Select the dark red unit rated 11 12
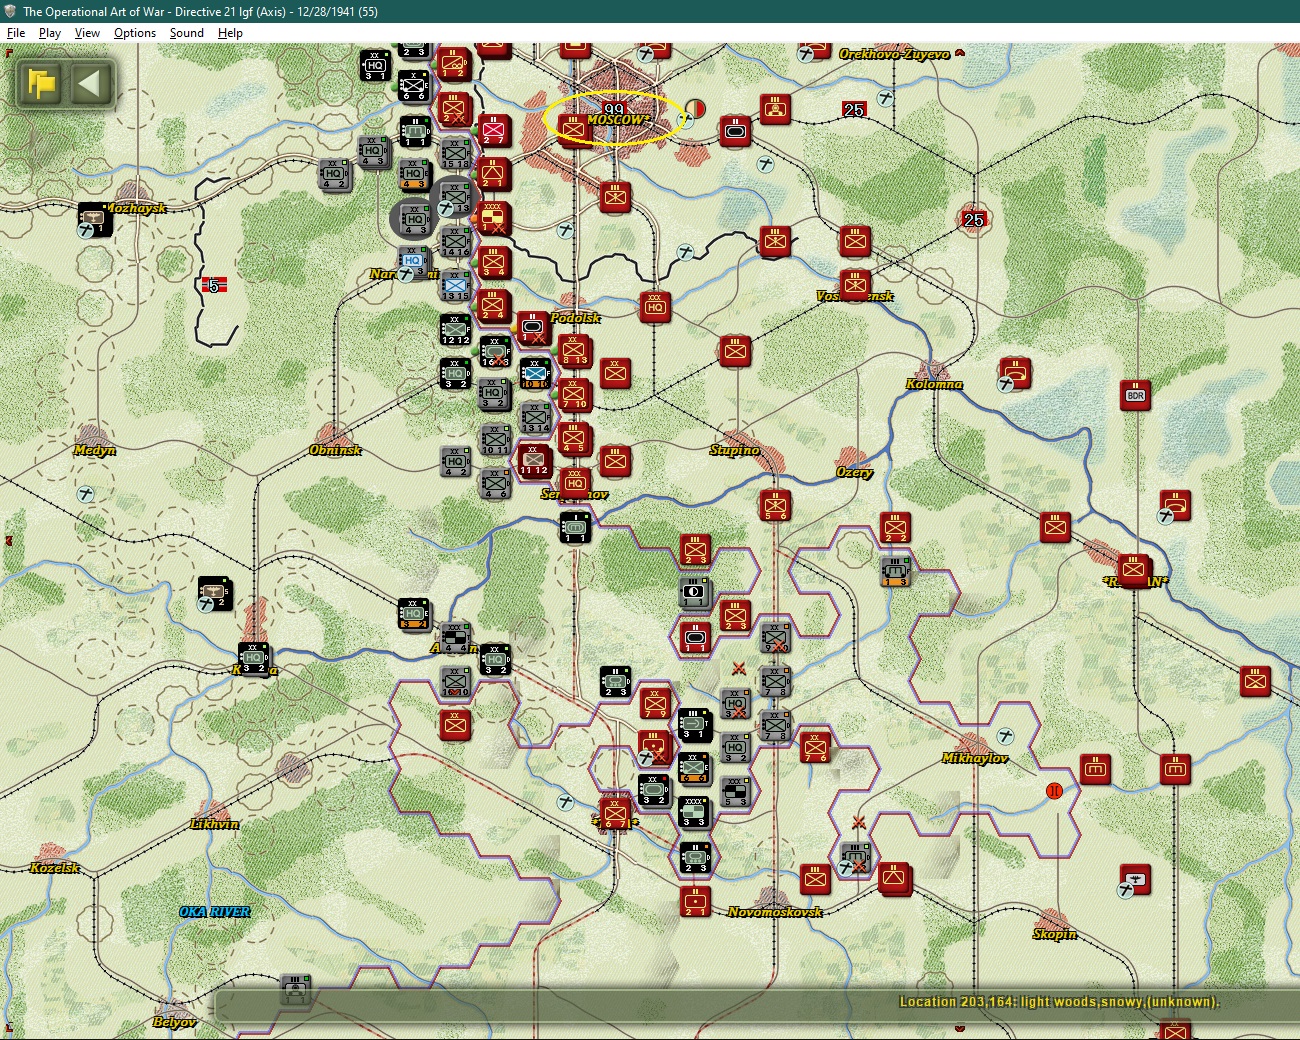 pyautogui.click(x=534, y=460)
